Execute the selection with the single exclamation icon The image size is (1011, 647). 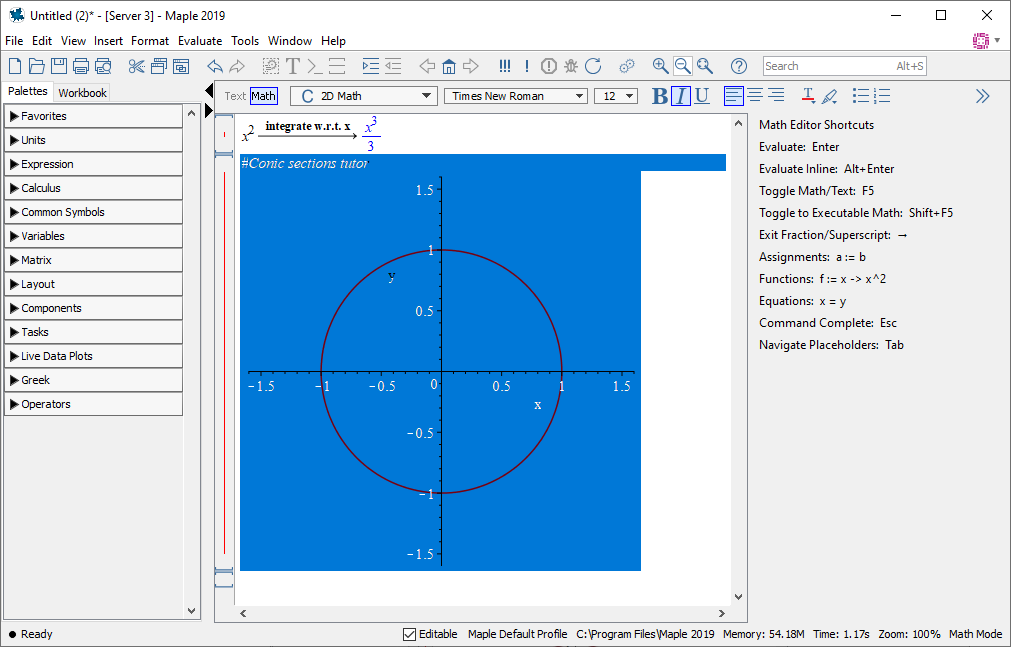click(x=527, y=66)
